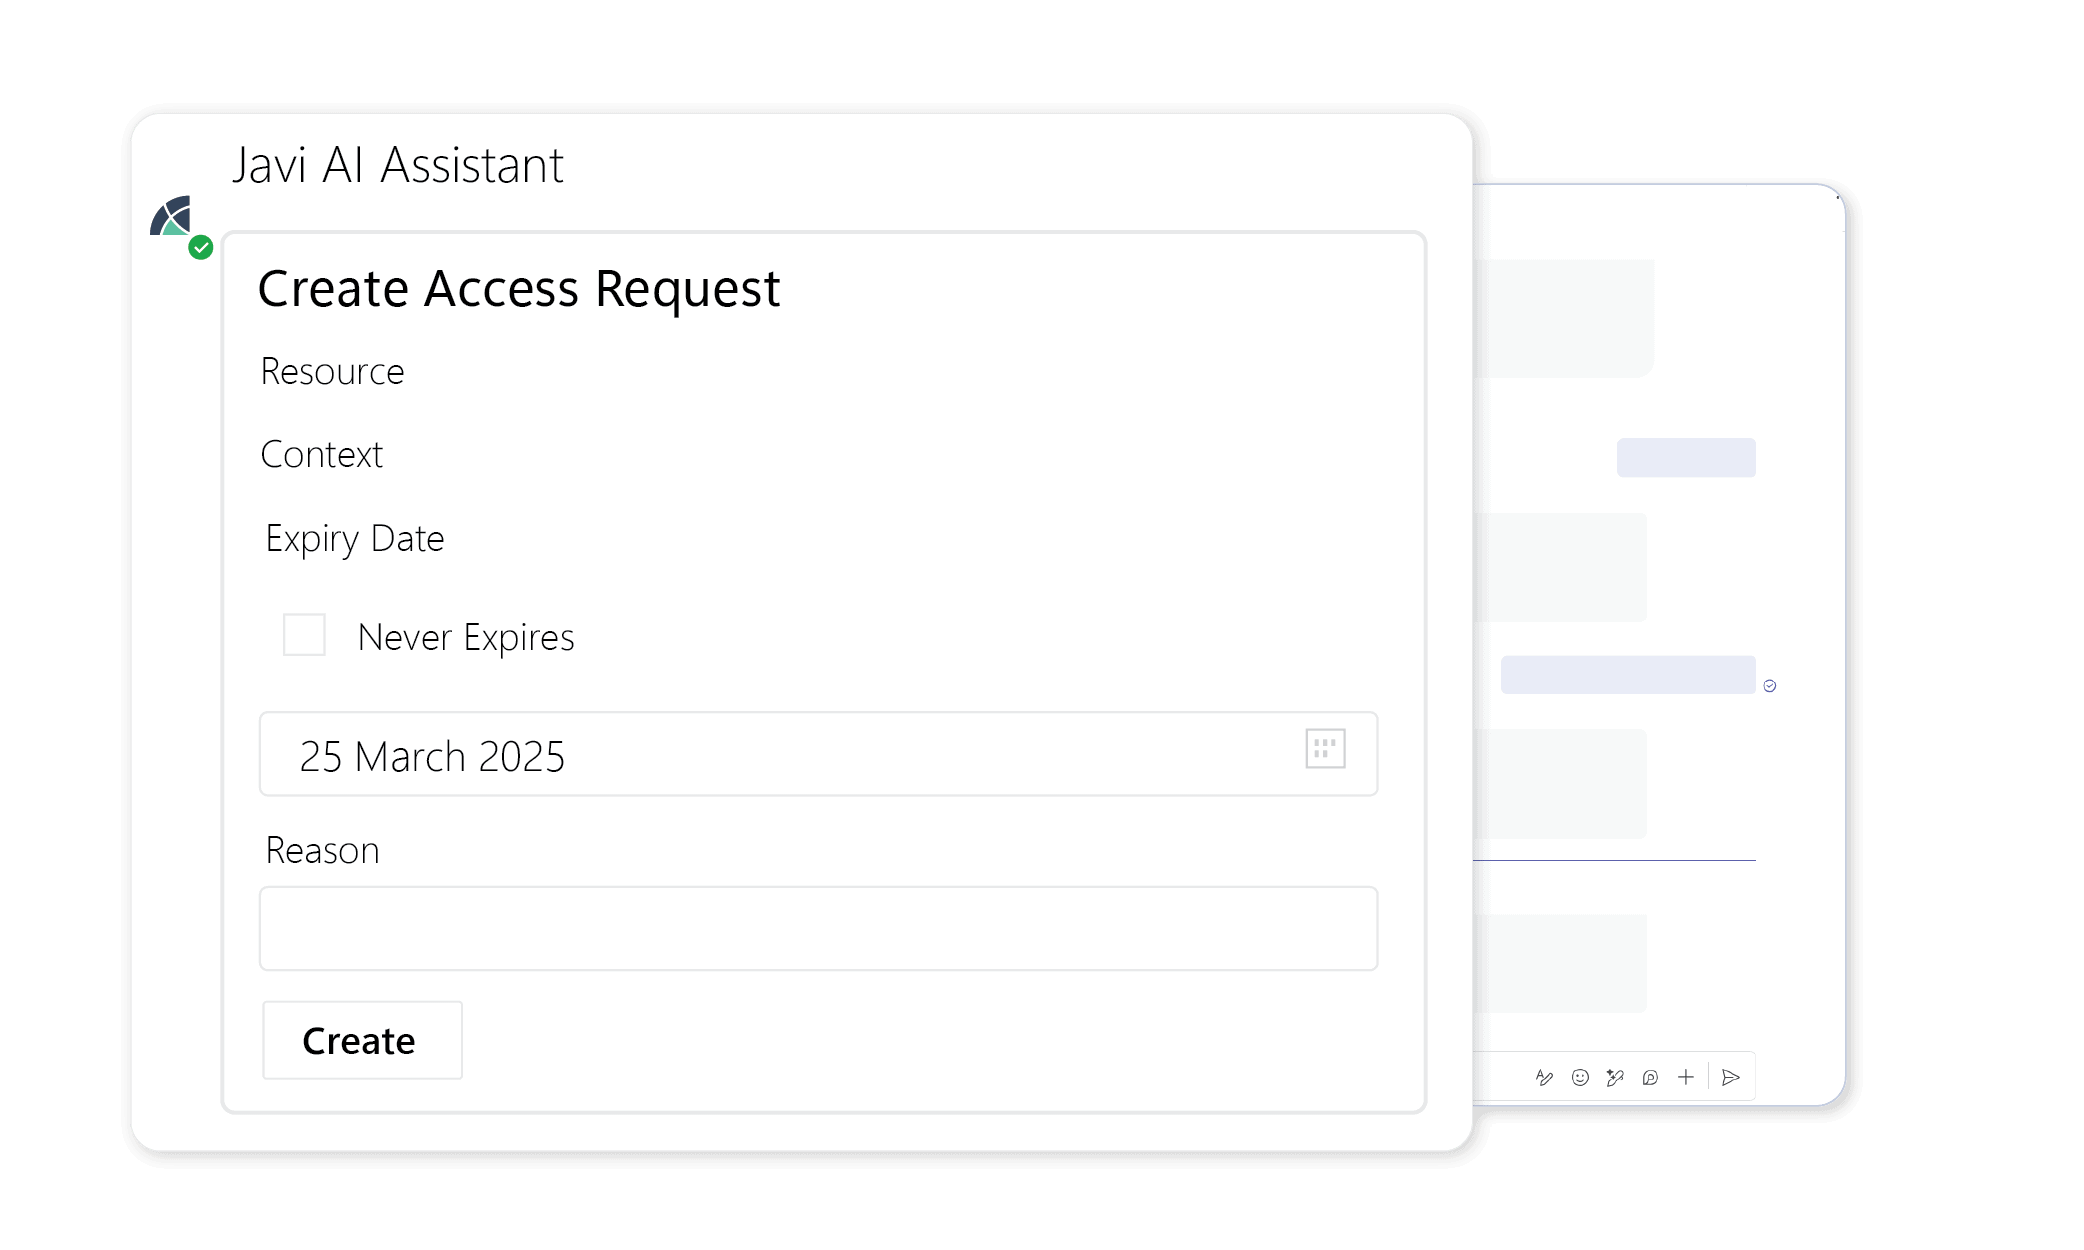Open the emoji smiley picker

point(1580,1077)
